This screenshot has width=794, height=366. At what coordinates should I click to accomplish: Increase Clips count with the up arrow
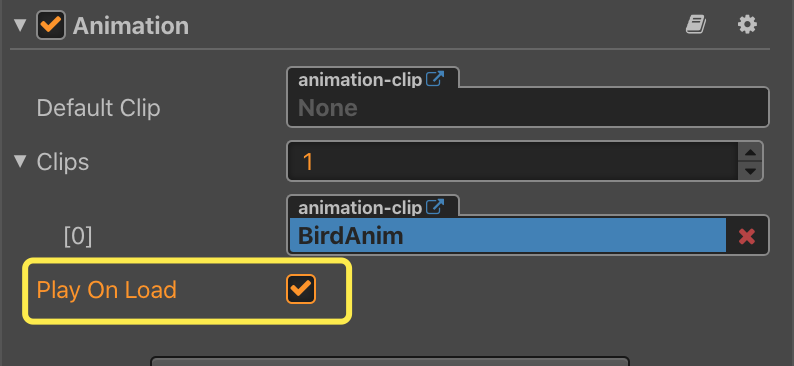[750, 153]
